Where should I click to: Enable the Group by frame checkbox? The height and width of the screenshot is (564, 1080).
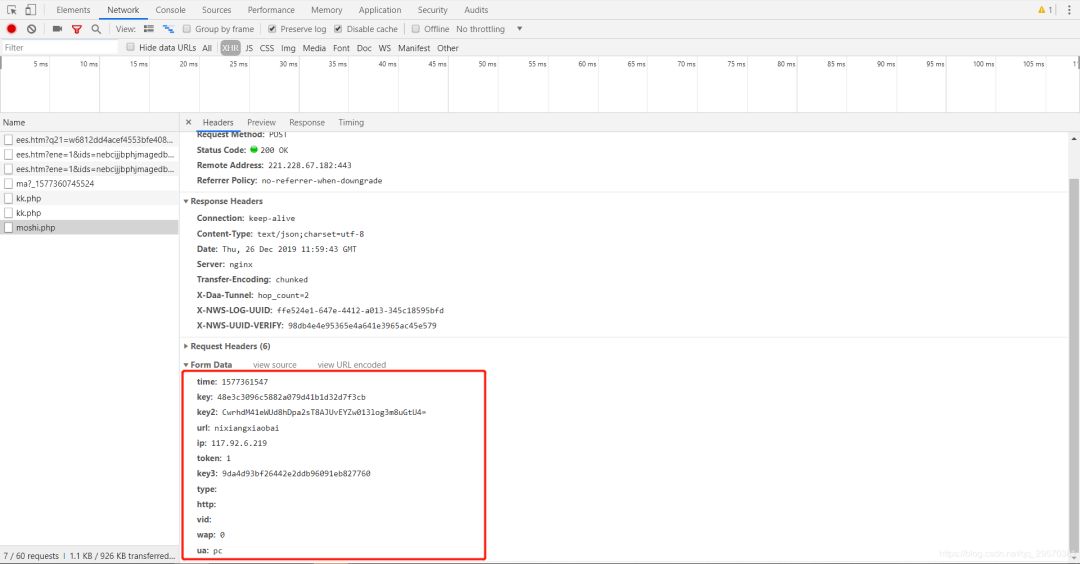click(187, 29)
